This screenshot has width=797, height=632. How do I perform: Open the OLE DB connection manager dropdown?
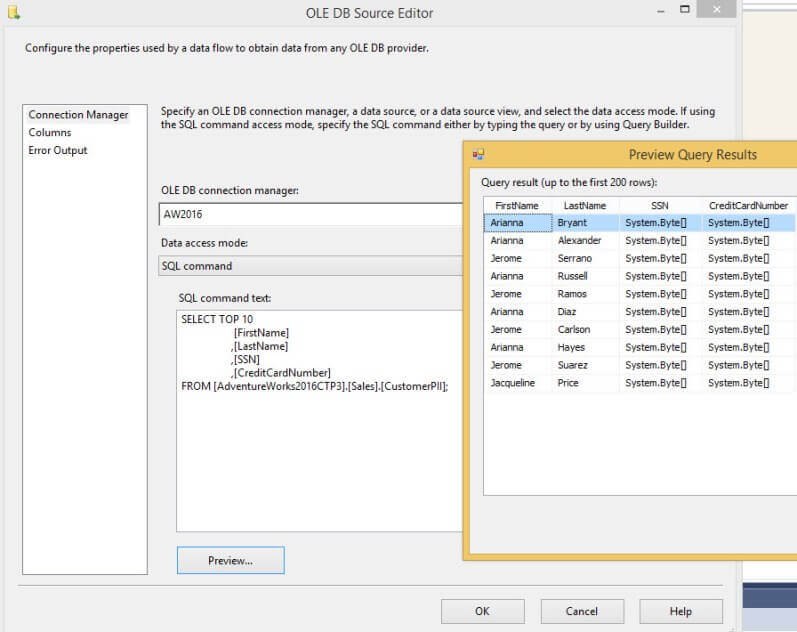point(310,214)
